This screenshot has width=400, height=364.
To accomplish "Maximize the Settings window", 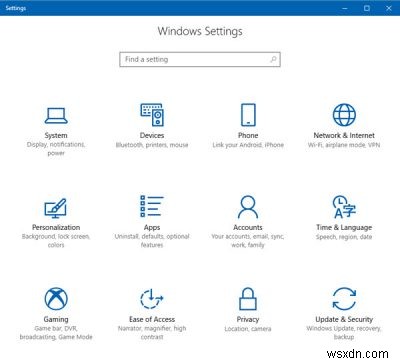I will click(367, 8).
